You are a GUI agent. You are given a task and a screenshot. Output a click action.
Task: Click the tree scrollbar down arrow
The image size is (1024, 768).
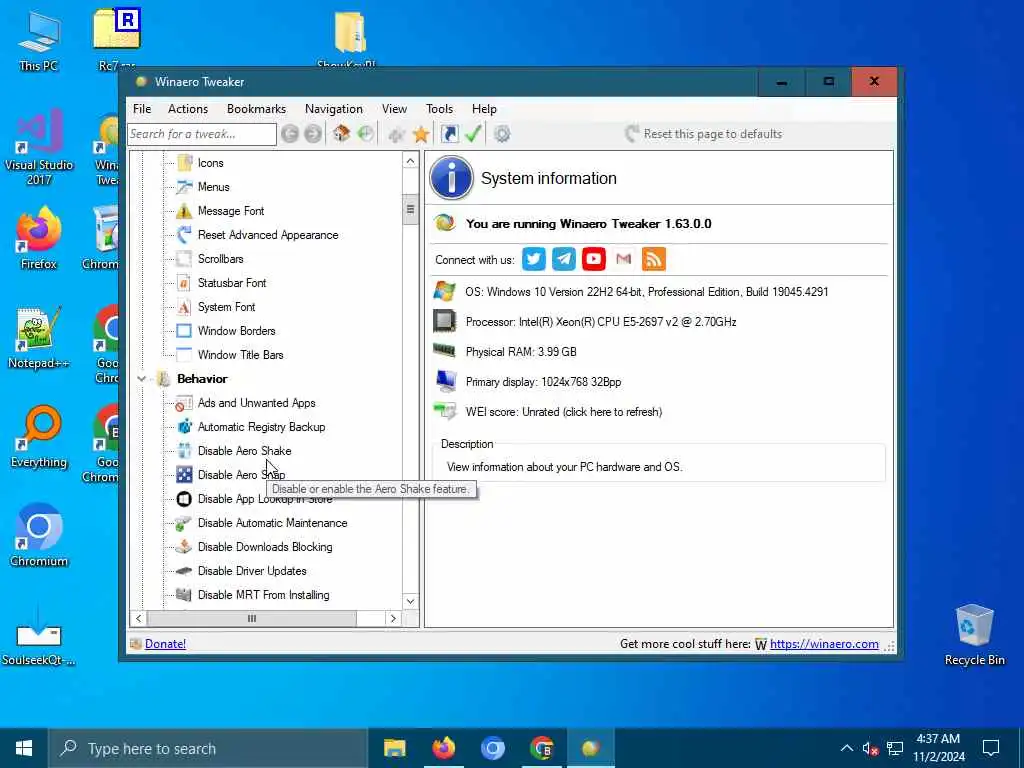(410, 601)
